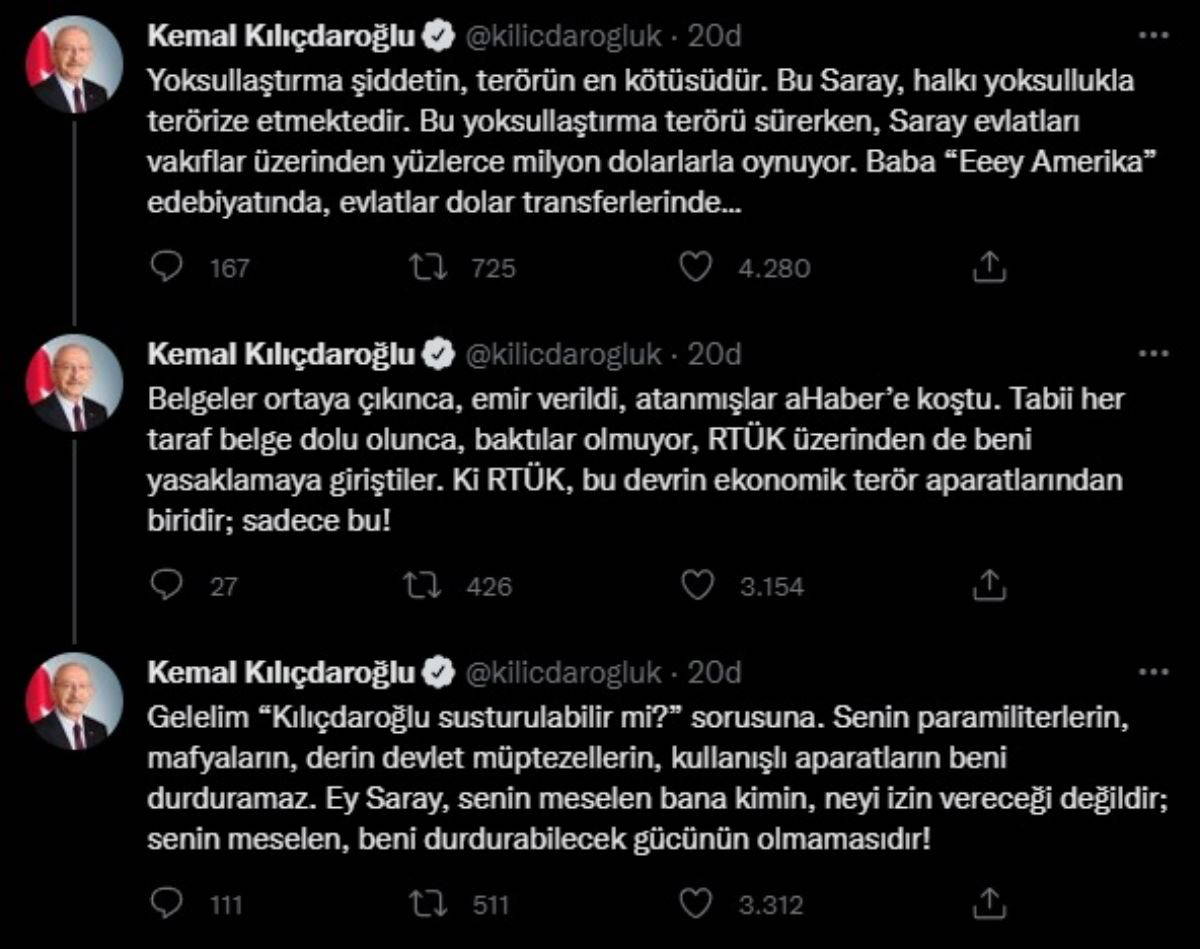
Task: Like the tweet with 3.312 likes
Action: pyautogui.click(x=696, y=904)
